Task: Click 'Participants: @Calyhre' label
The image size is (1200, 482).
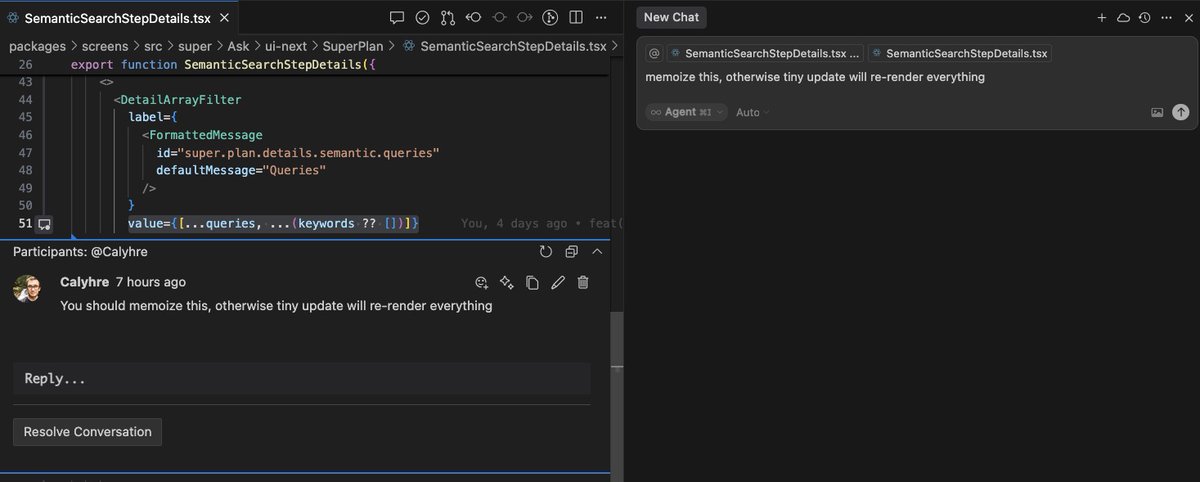Action: 80,252
